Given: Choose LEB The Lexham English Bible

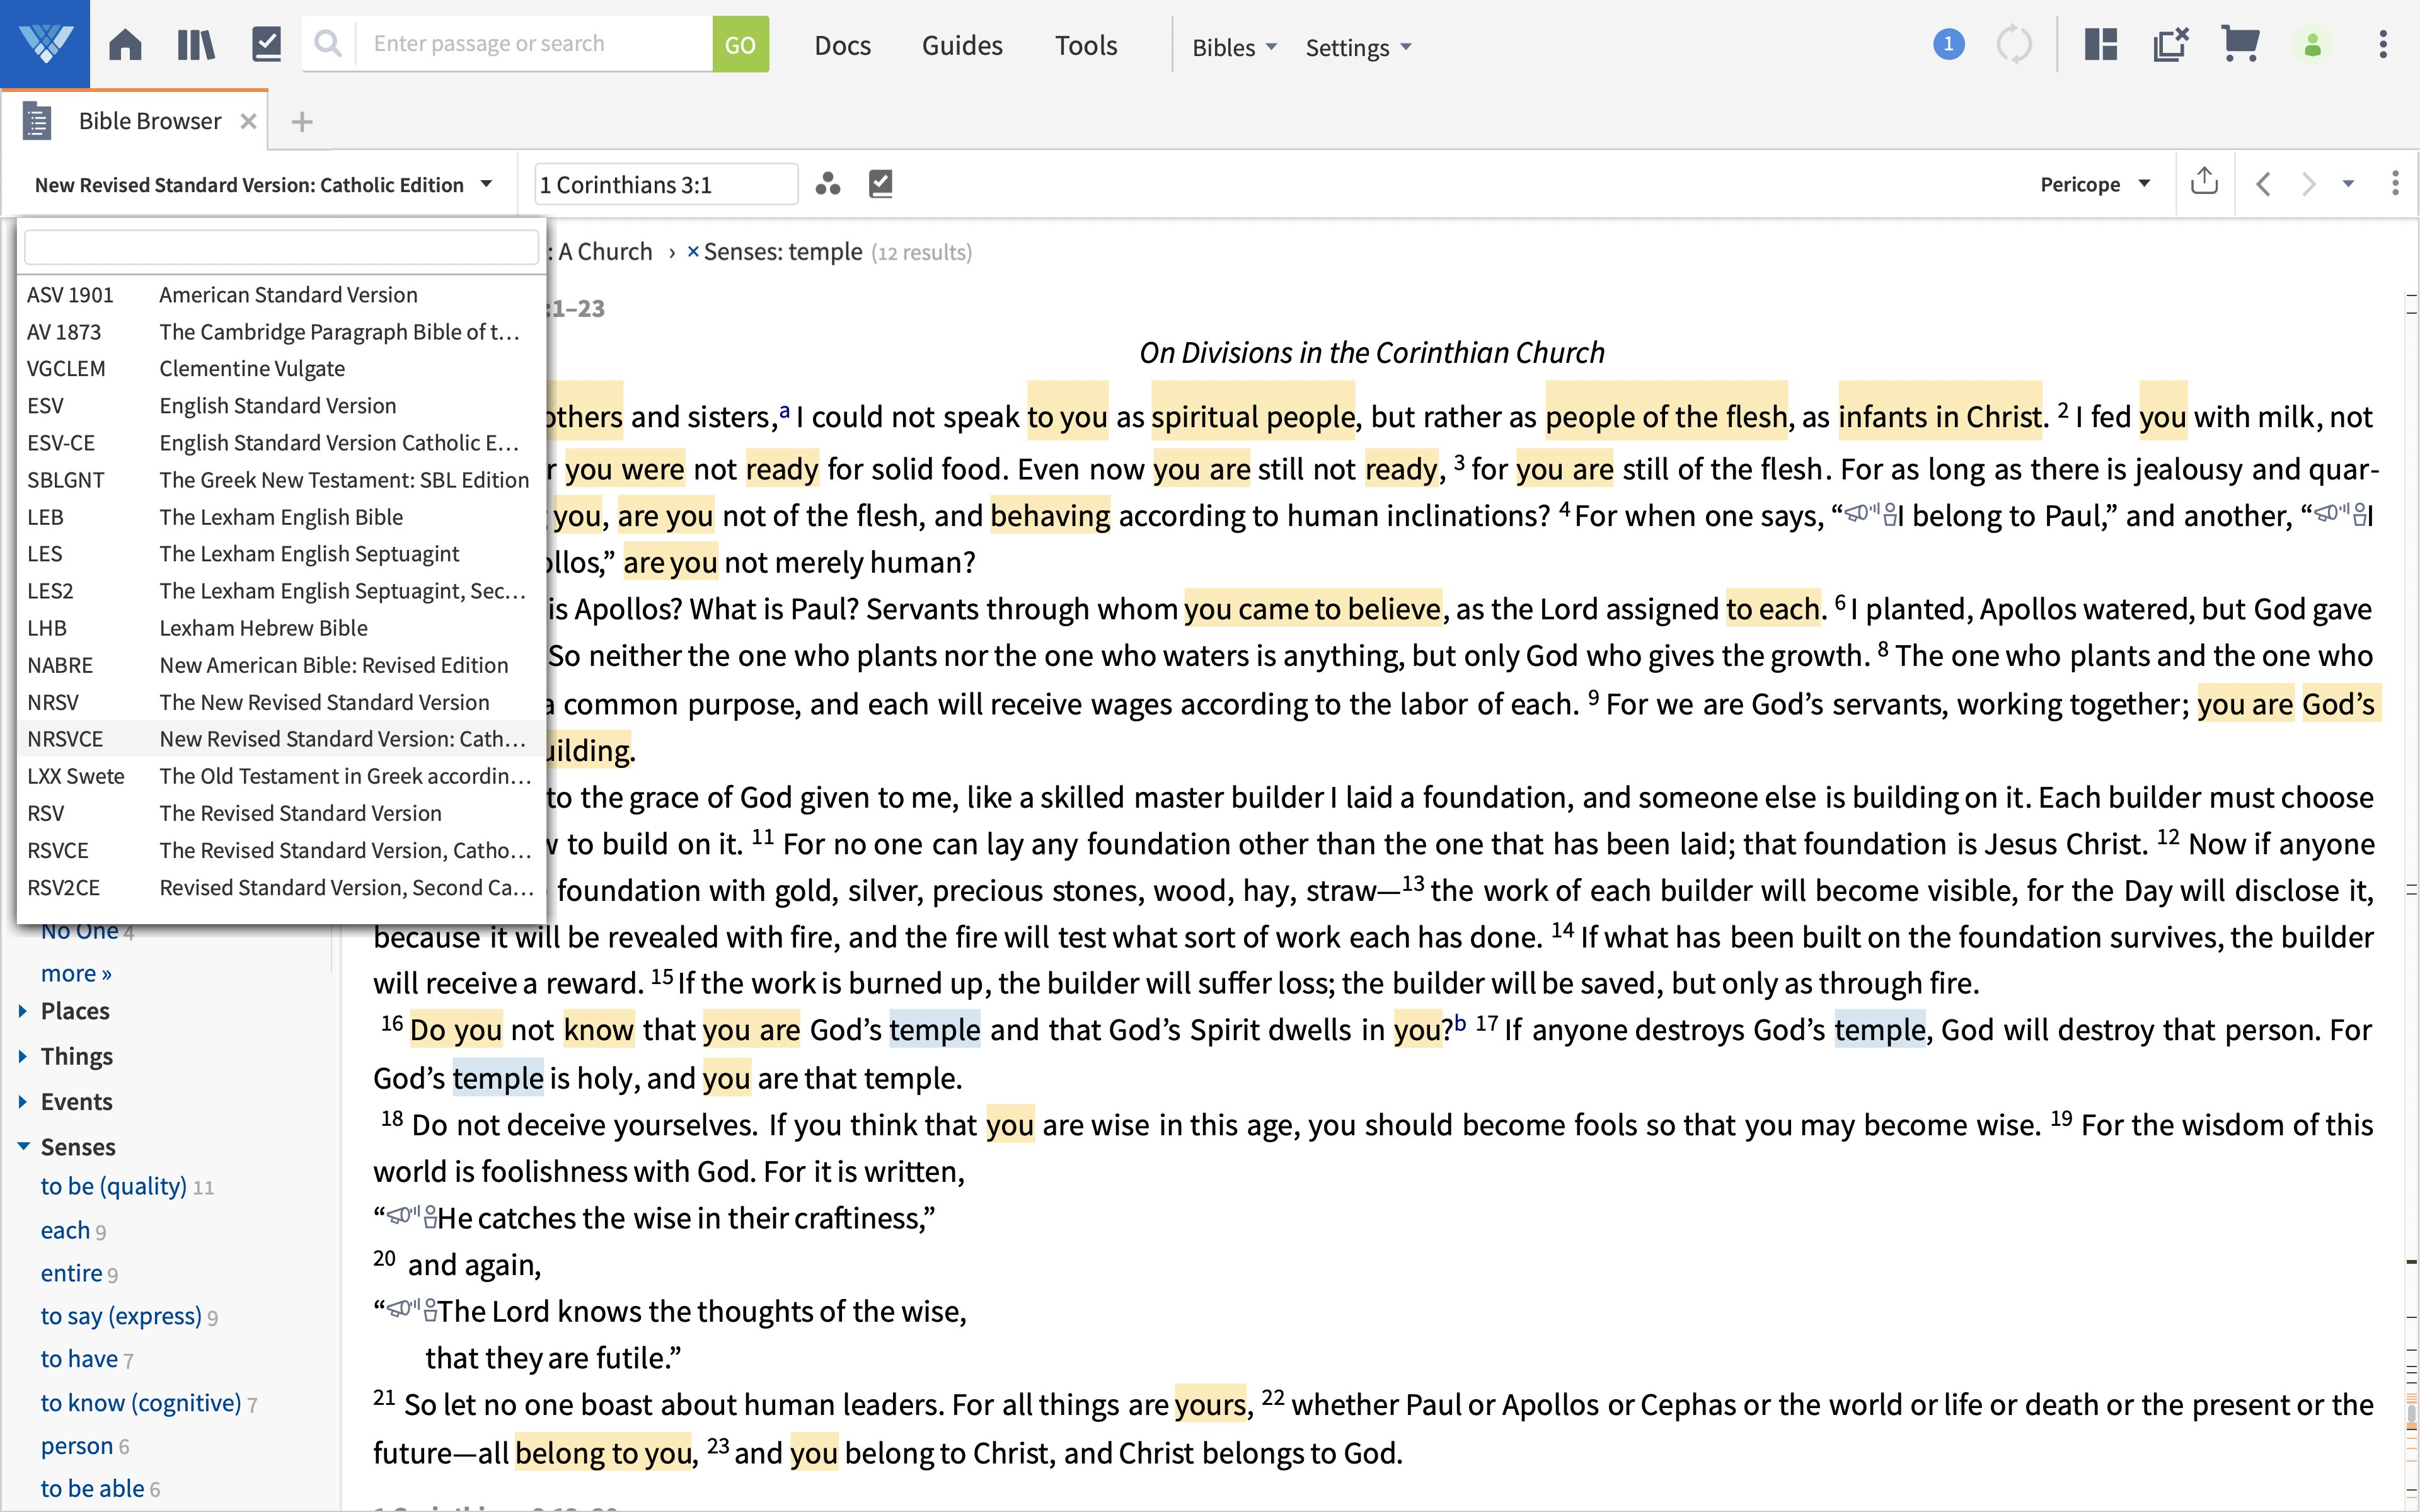Looking at the screenshot, I should (281, 517).
